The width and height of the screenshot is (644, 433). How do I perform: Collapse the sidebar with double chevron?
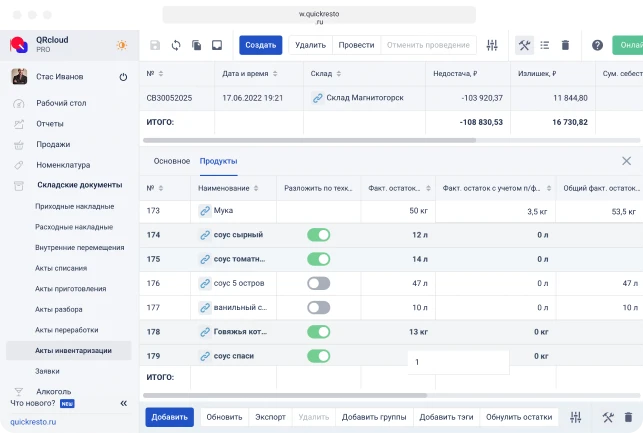(x=124, y=403)
